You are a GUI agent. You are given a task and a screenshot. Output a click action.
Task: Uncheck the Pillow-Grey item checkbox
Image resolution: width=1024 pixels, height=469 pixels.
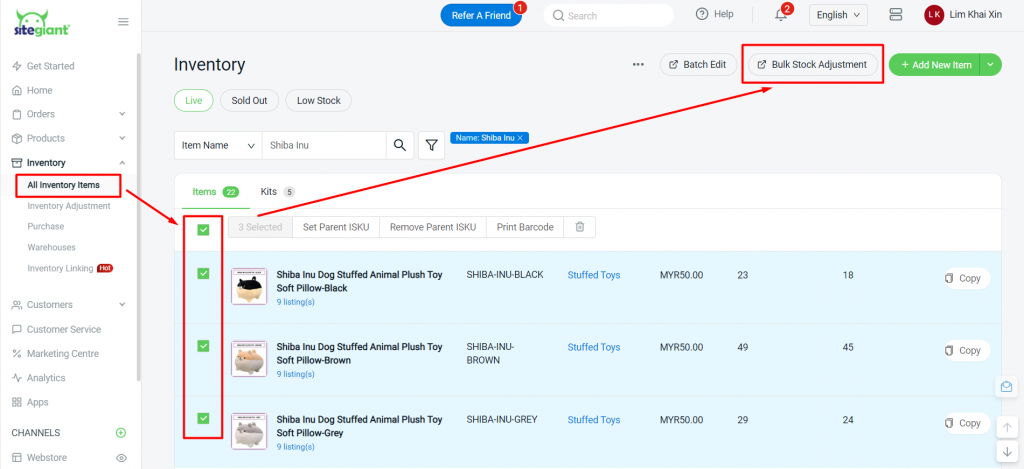pyautogui.click(x=203, y=418)
